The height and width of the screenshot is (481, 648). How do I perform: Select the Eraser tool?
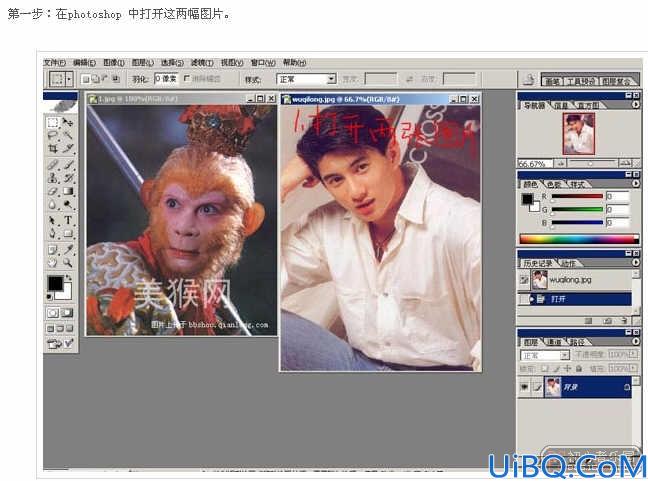point(53,191)
